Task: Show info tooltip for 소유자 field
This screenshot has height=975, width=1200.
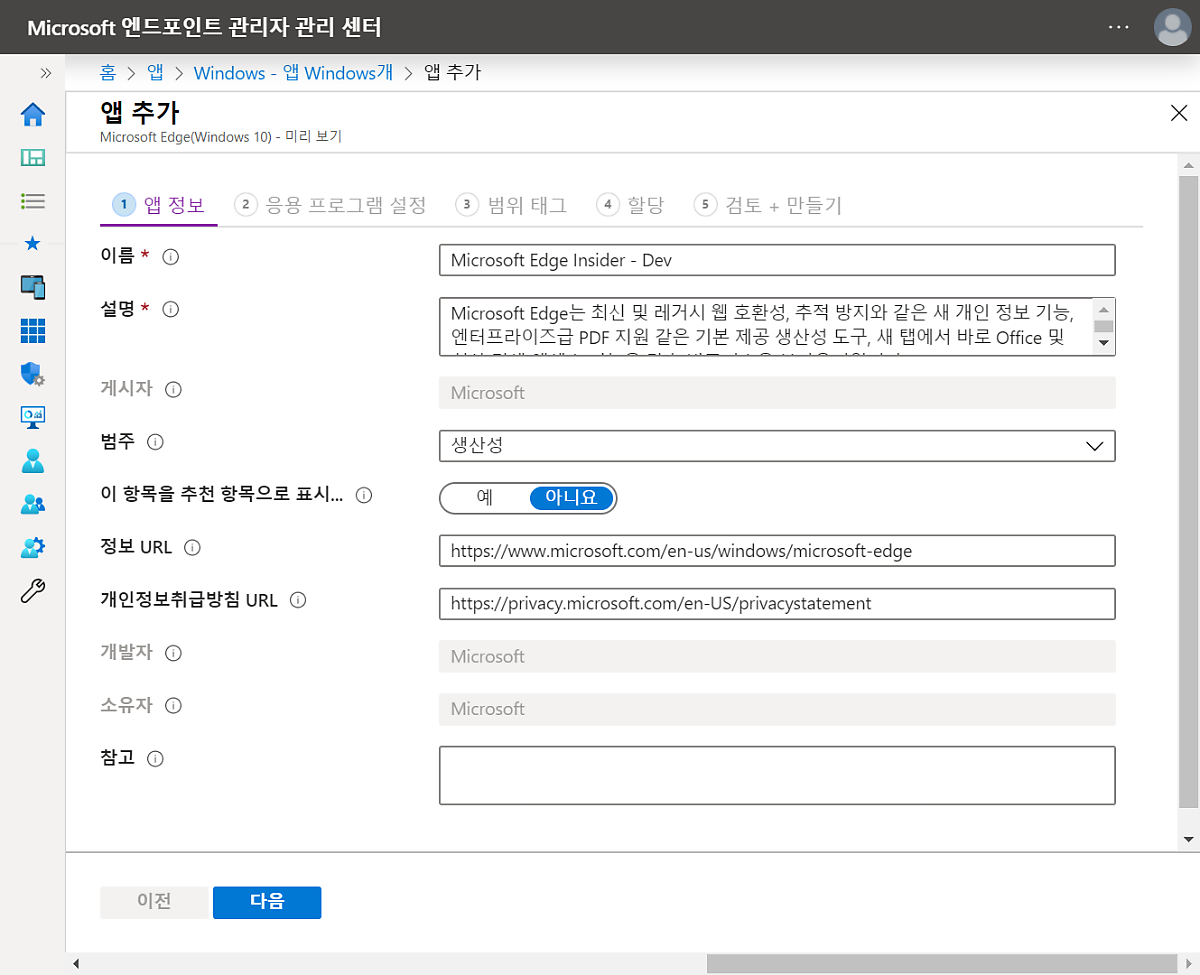Action: pyautogui.click(x=173, y=706)
